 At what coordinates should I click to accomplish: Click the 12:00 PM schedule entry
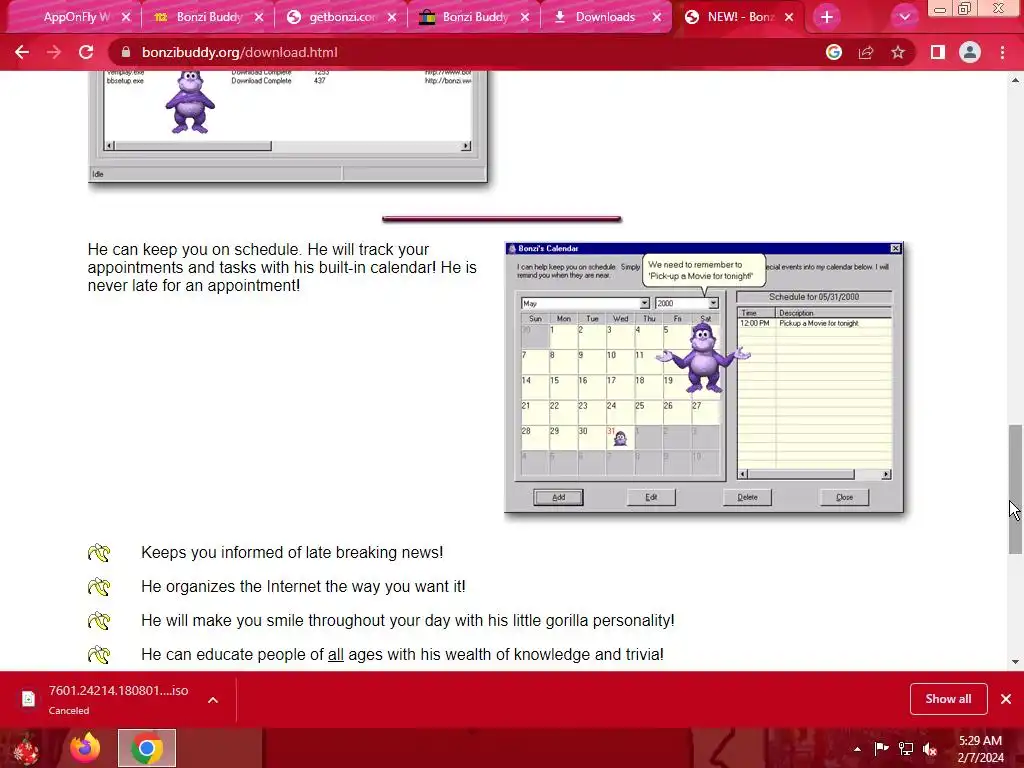[x=814, y=323]
